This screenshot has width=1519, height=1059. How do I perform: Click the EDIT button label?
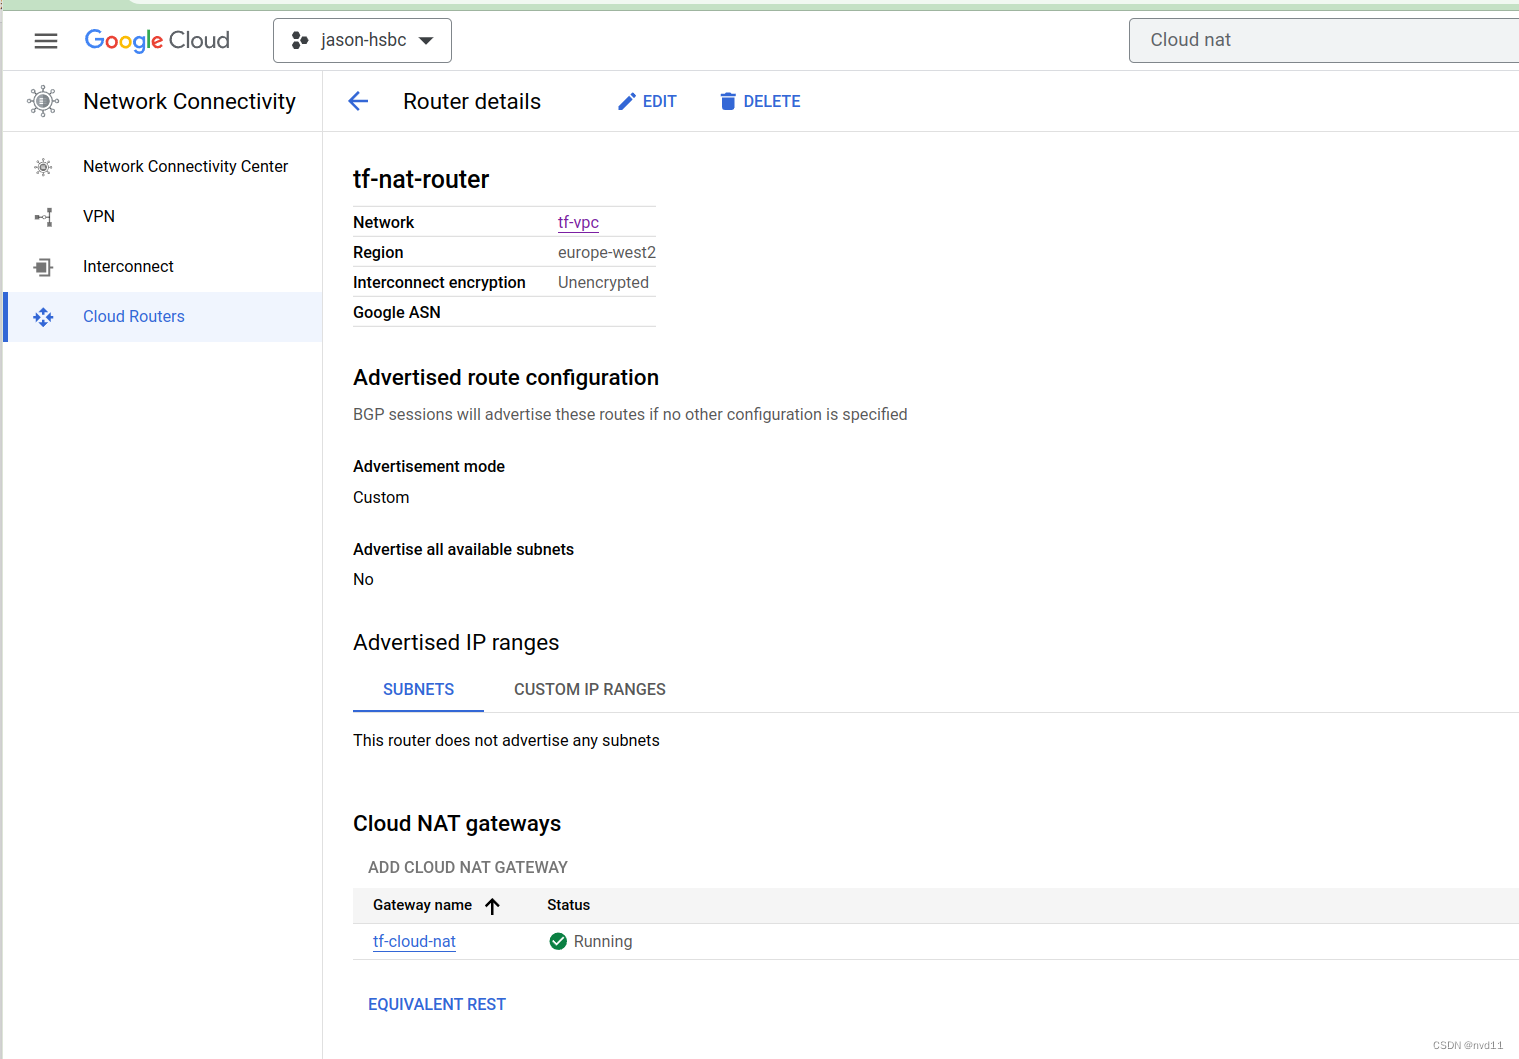[x=659, y=101]
